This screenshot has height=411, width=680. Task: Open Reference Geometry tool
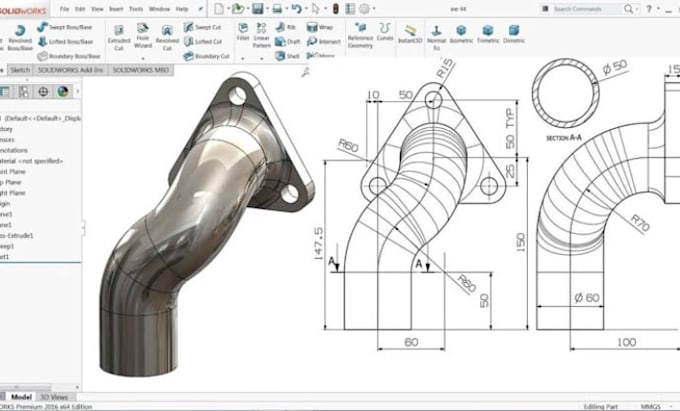point(360,35)
